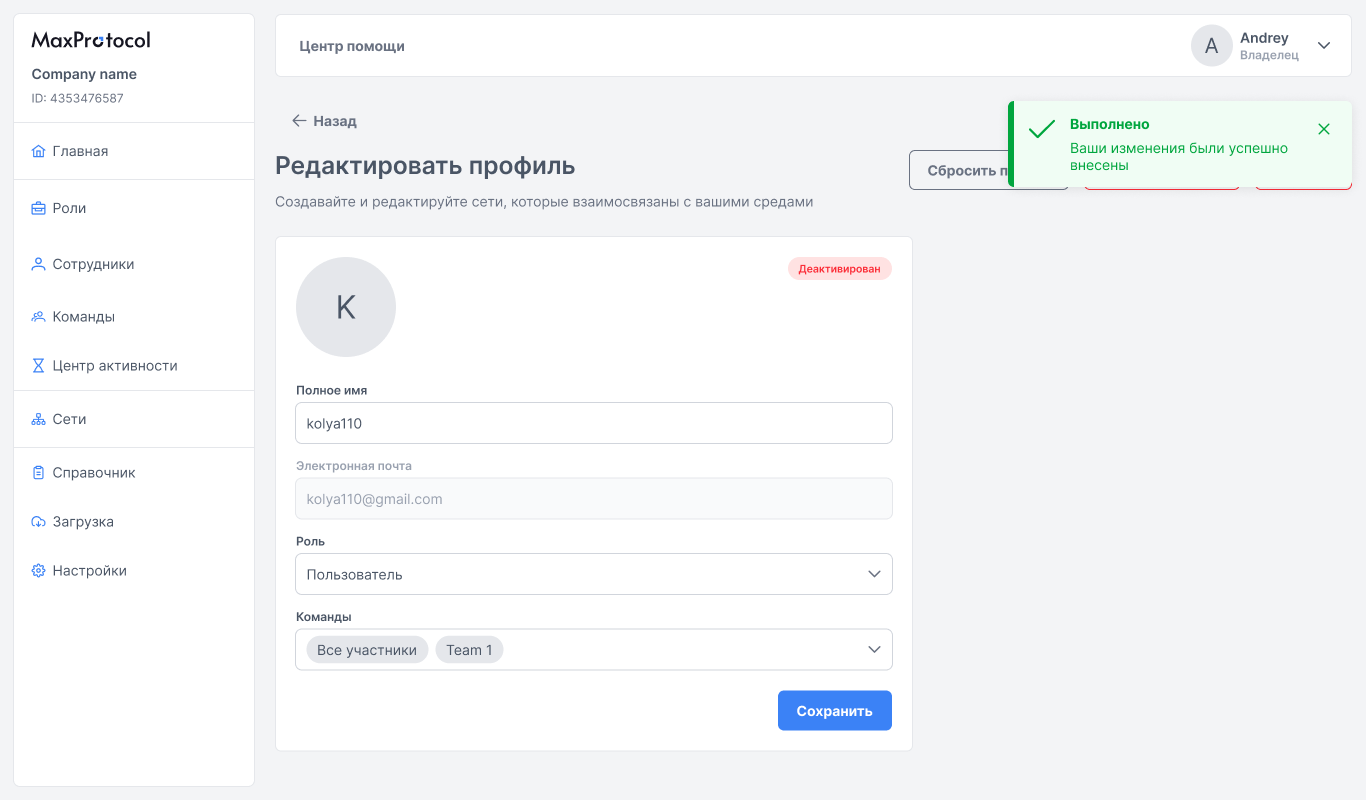Click the Сотрудники person icon

(38, 264)
